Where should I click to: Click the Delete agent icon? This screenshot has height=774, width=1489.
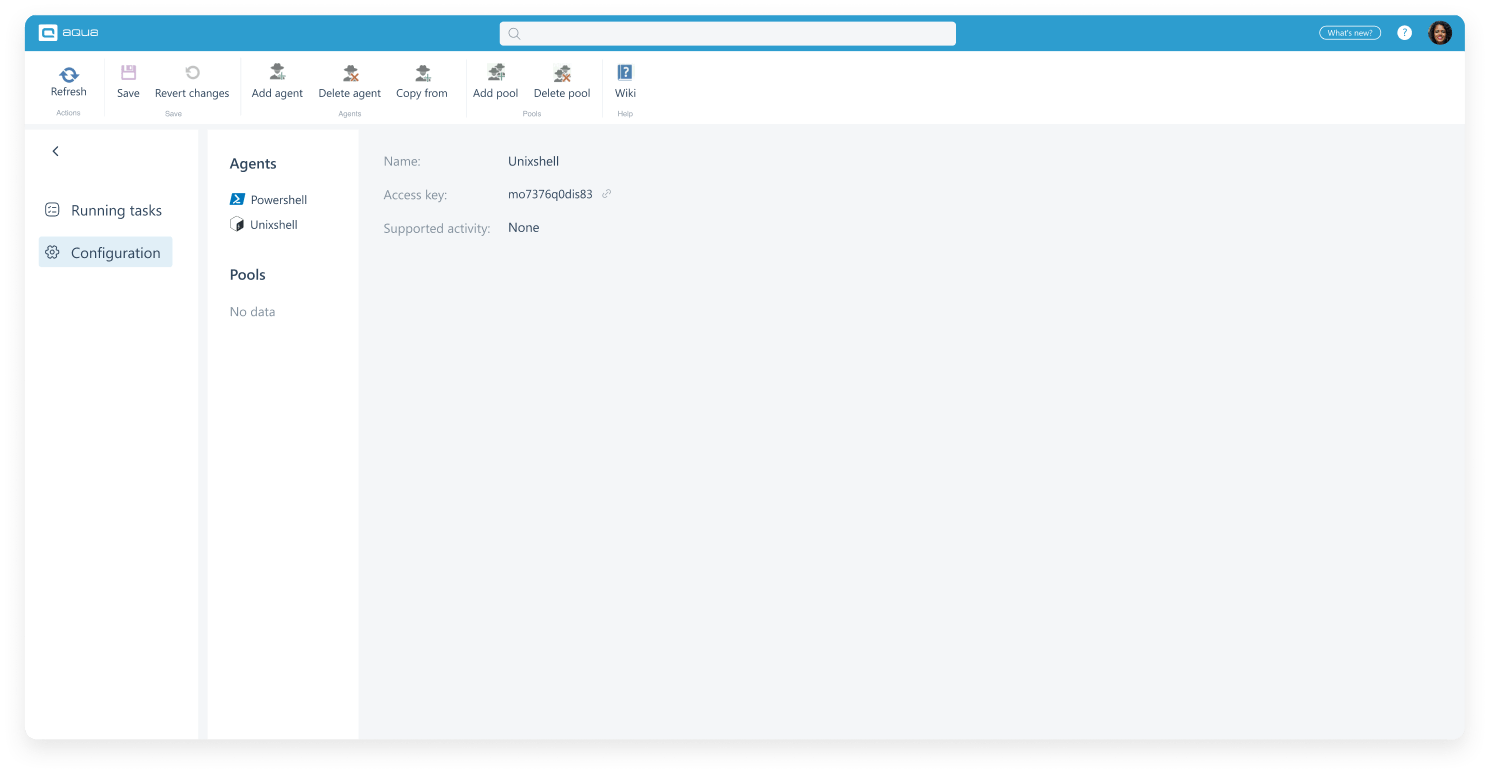(x=349, y=74)
